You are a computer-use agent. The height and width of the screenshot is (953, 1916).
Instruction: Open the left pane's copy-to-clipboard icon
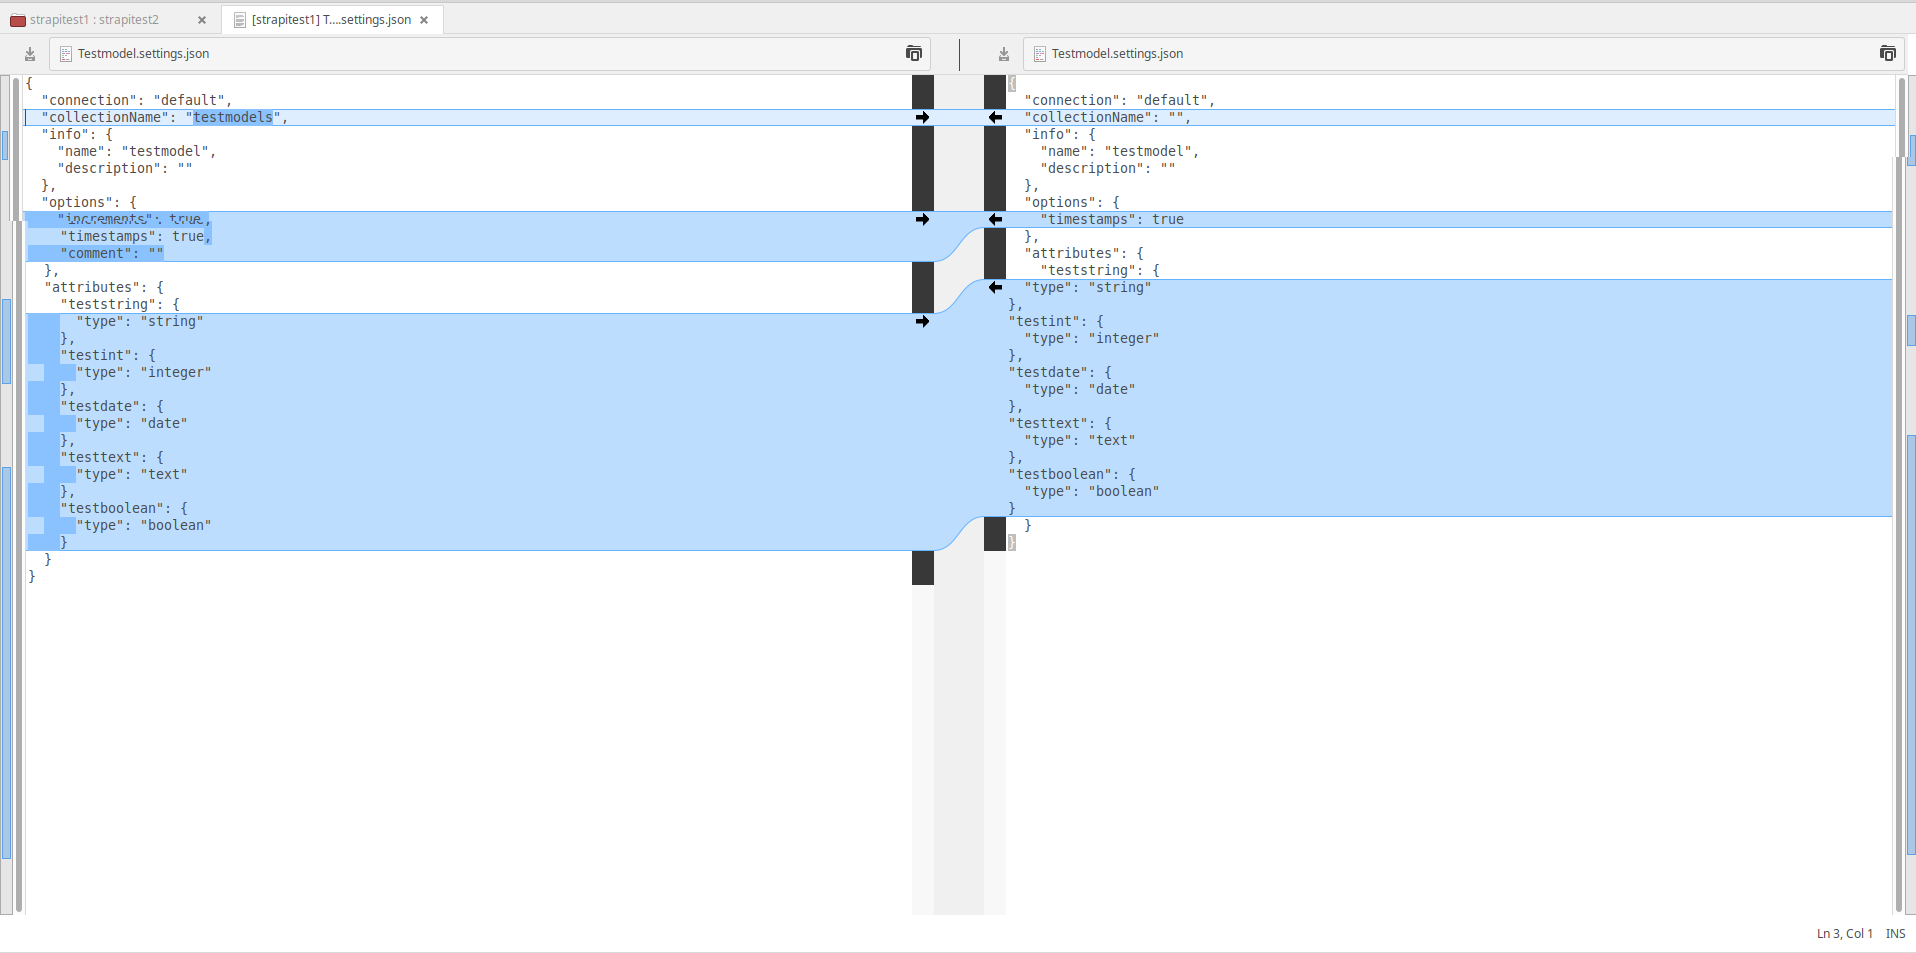914,53
